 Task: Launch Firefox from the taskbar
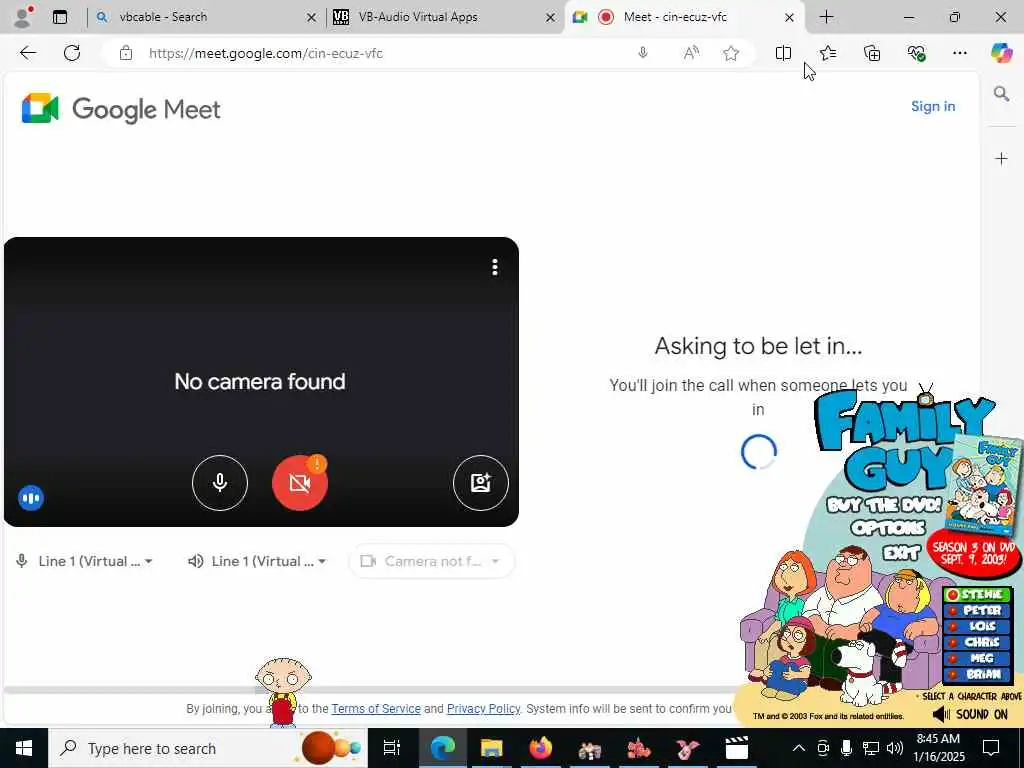pyautogui.click(x=541, y=748)
